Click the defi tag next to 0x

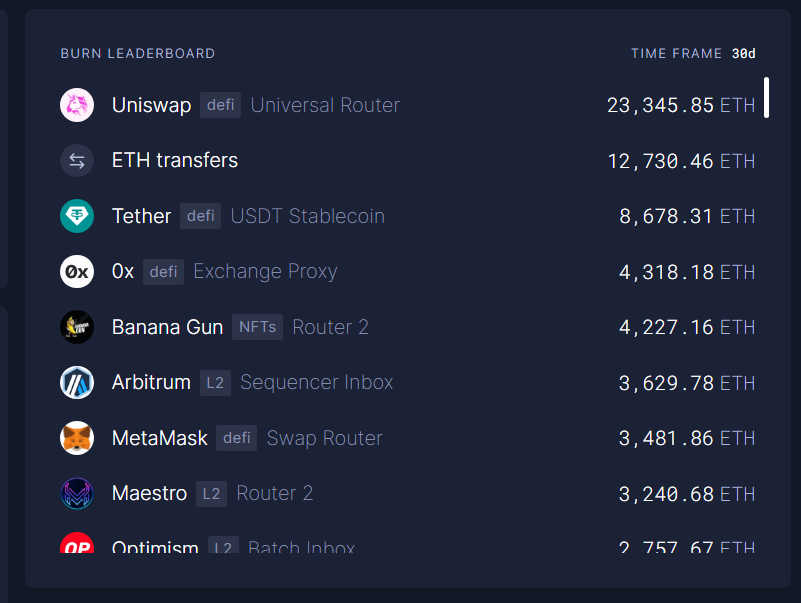tap(163, 271)
